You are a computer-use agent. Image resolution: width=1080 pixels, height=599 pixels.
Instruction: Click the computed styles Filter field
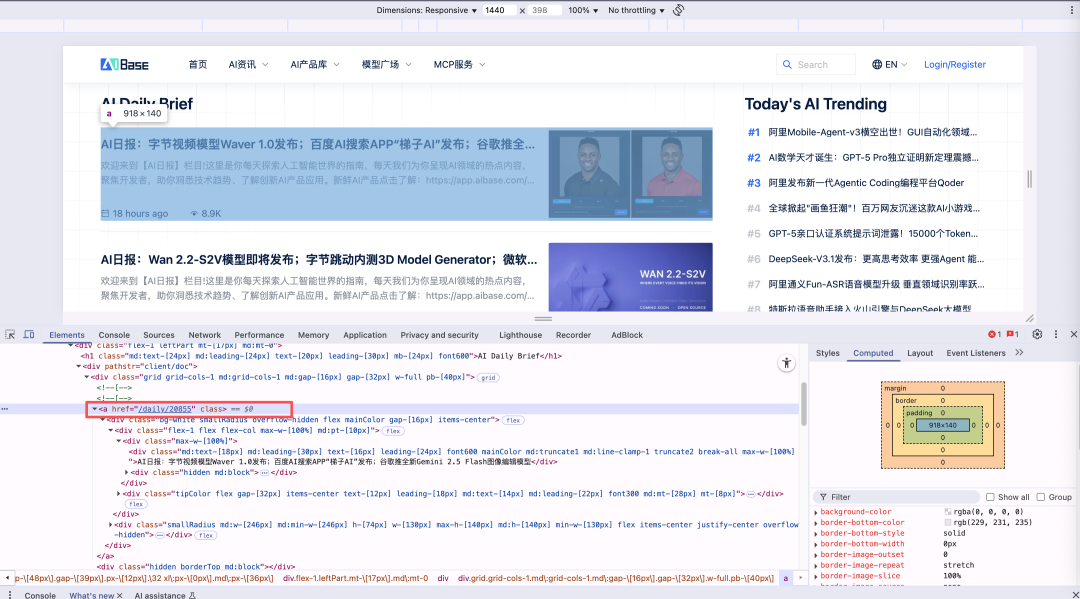(x=898, y=496)
